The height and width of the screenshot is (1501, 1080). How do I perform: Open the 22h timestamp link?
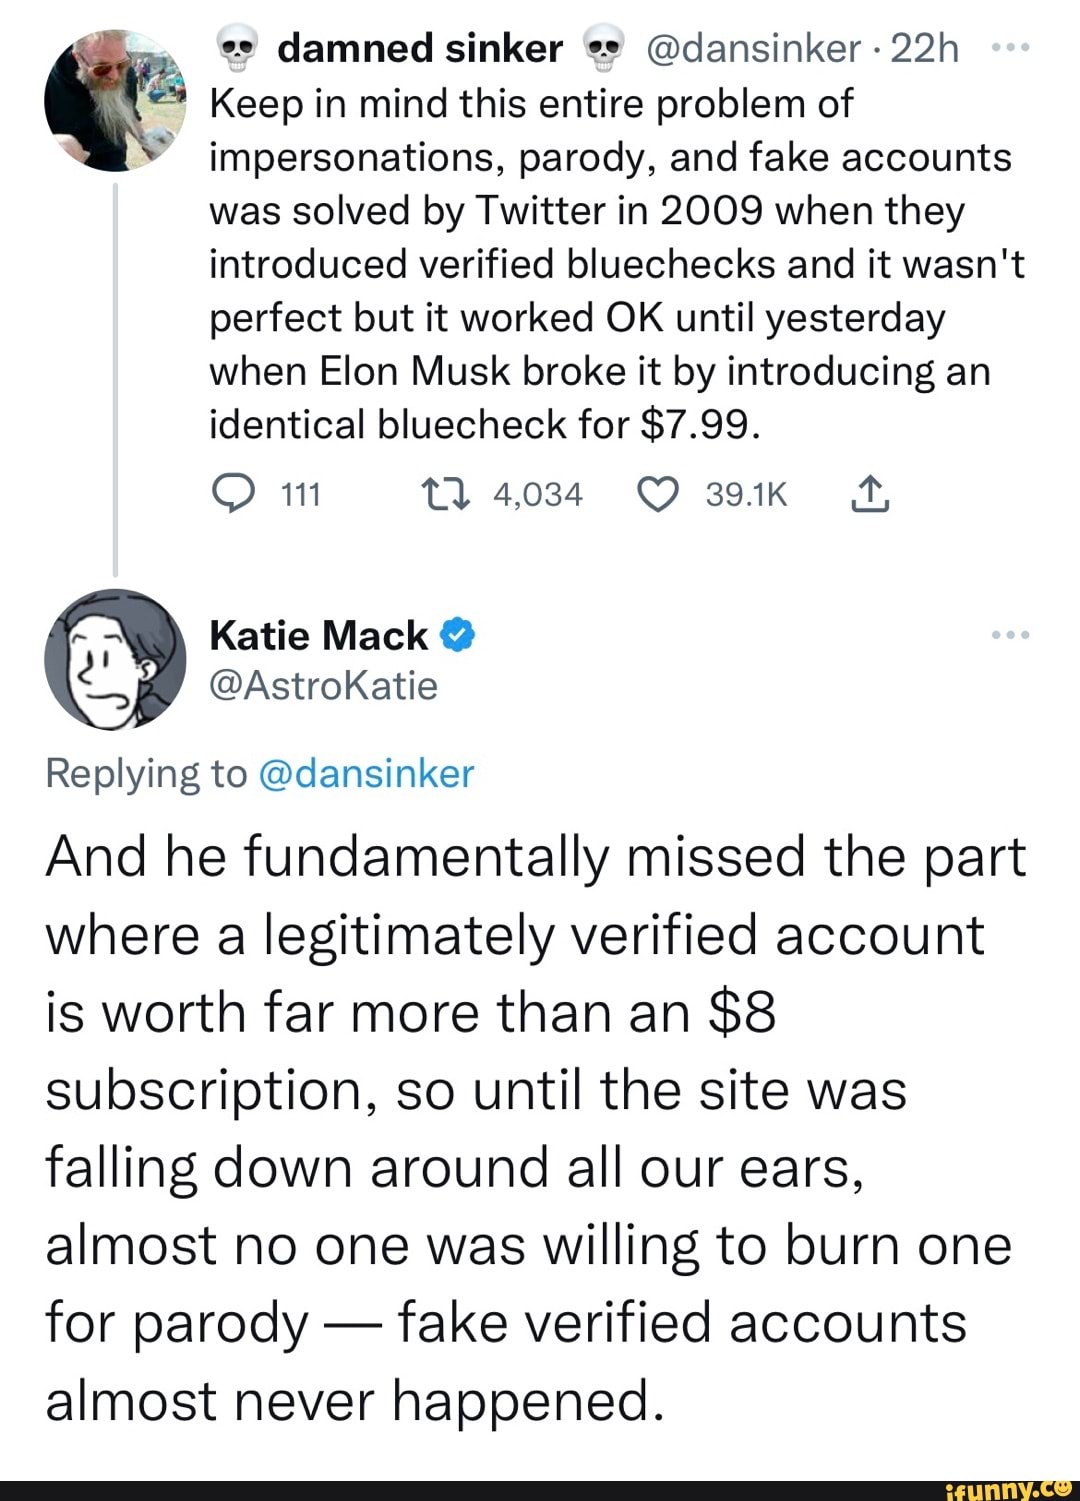[924, 48]
